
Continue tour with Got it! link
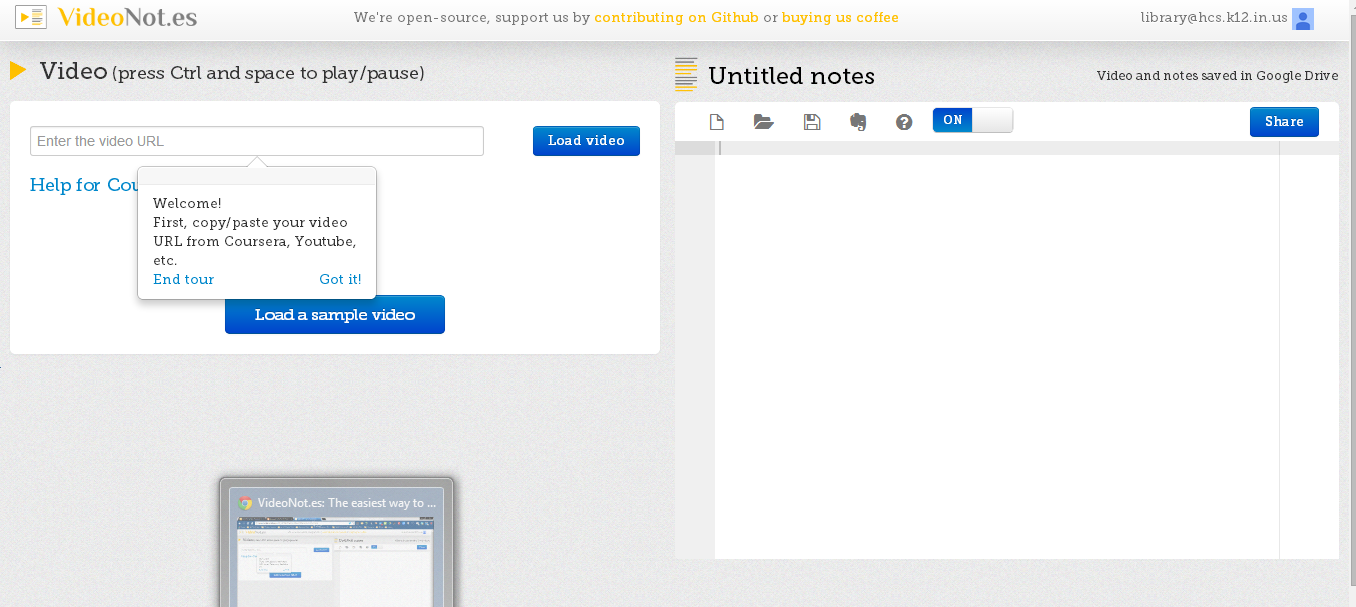click(340, 279)
